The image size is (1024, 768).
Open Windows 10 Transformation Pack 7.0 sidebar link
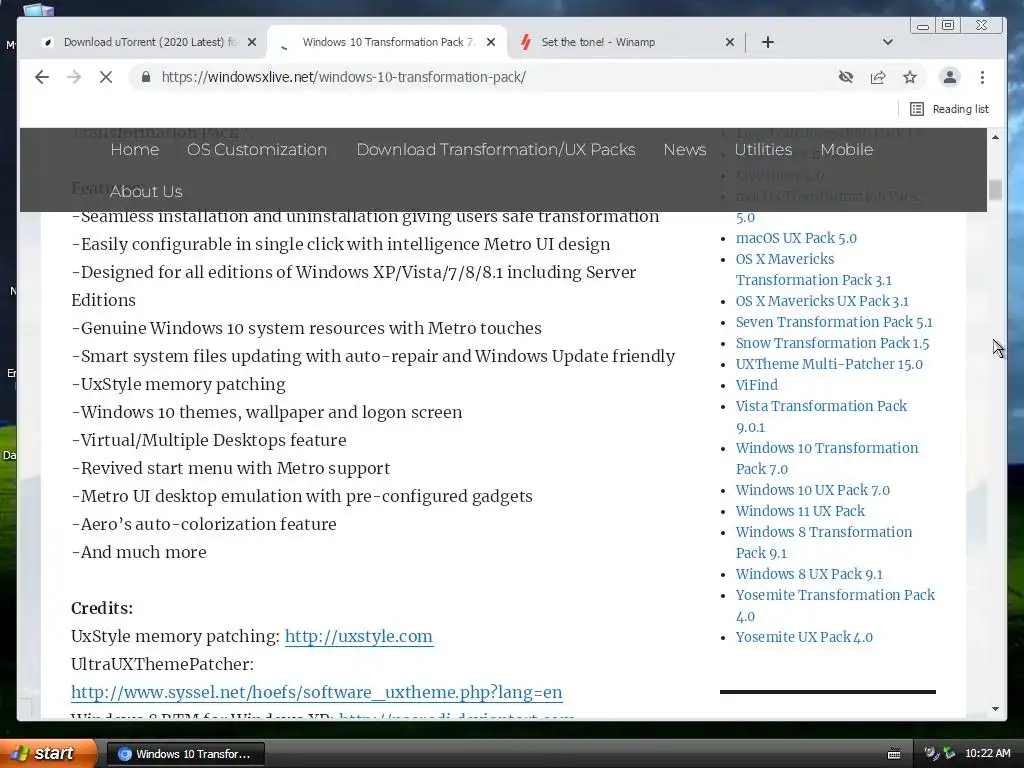click(827, 458)
